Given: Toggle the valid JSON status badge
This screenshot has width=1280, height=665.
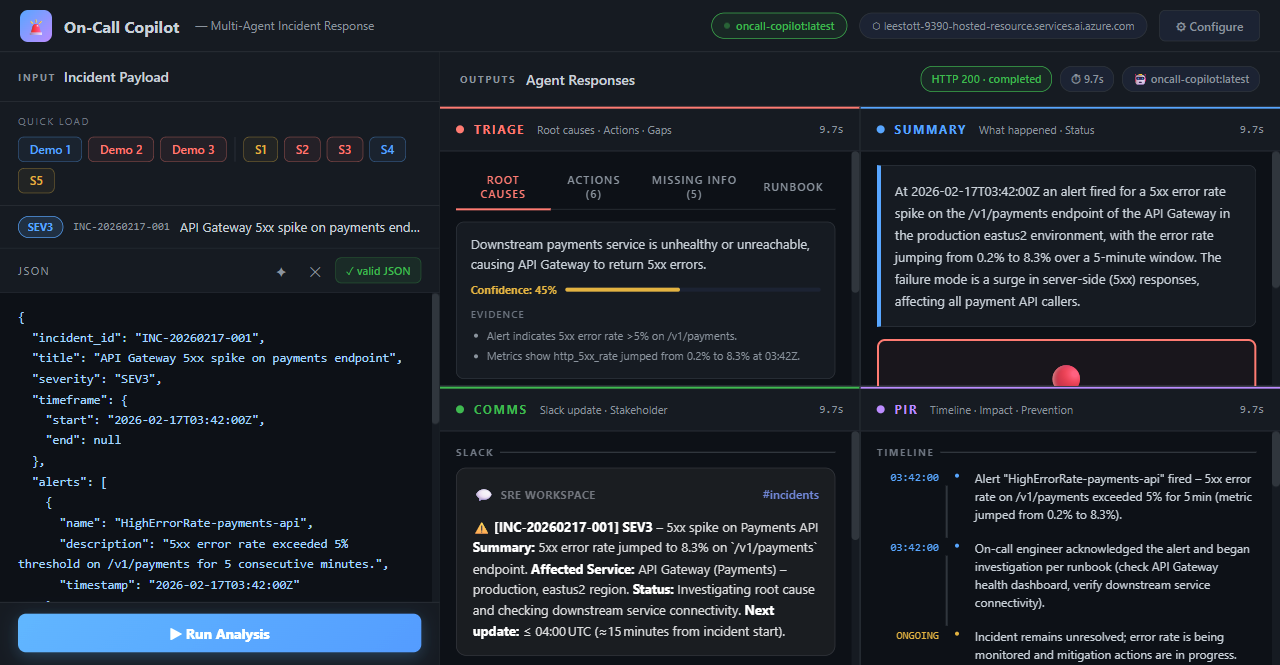Looking at the screenshot, I should [378, 270].
